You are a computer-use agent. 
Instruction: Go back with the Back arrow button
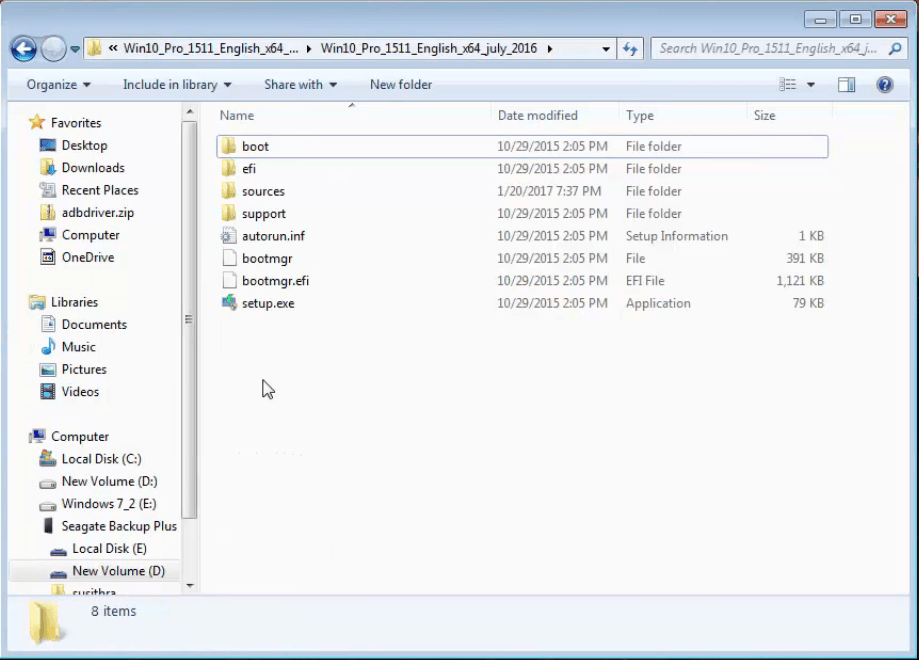point(23,49)
